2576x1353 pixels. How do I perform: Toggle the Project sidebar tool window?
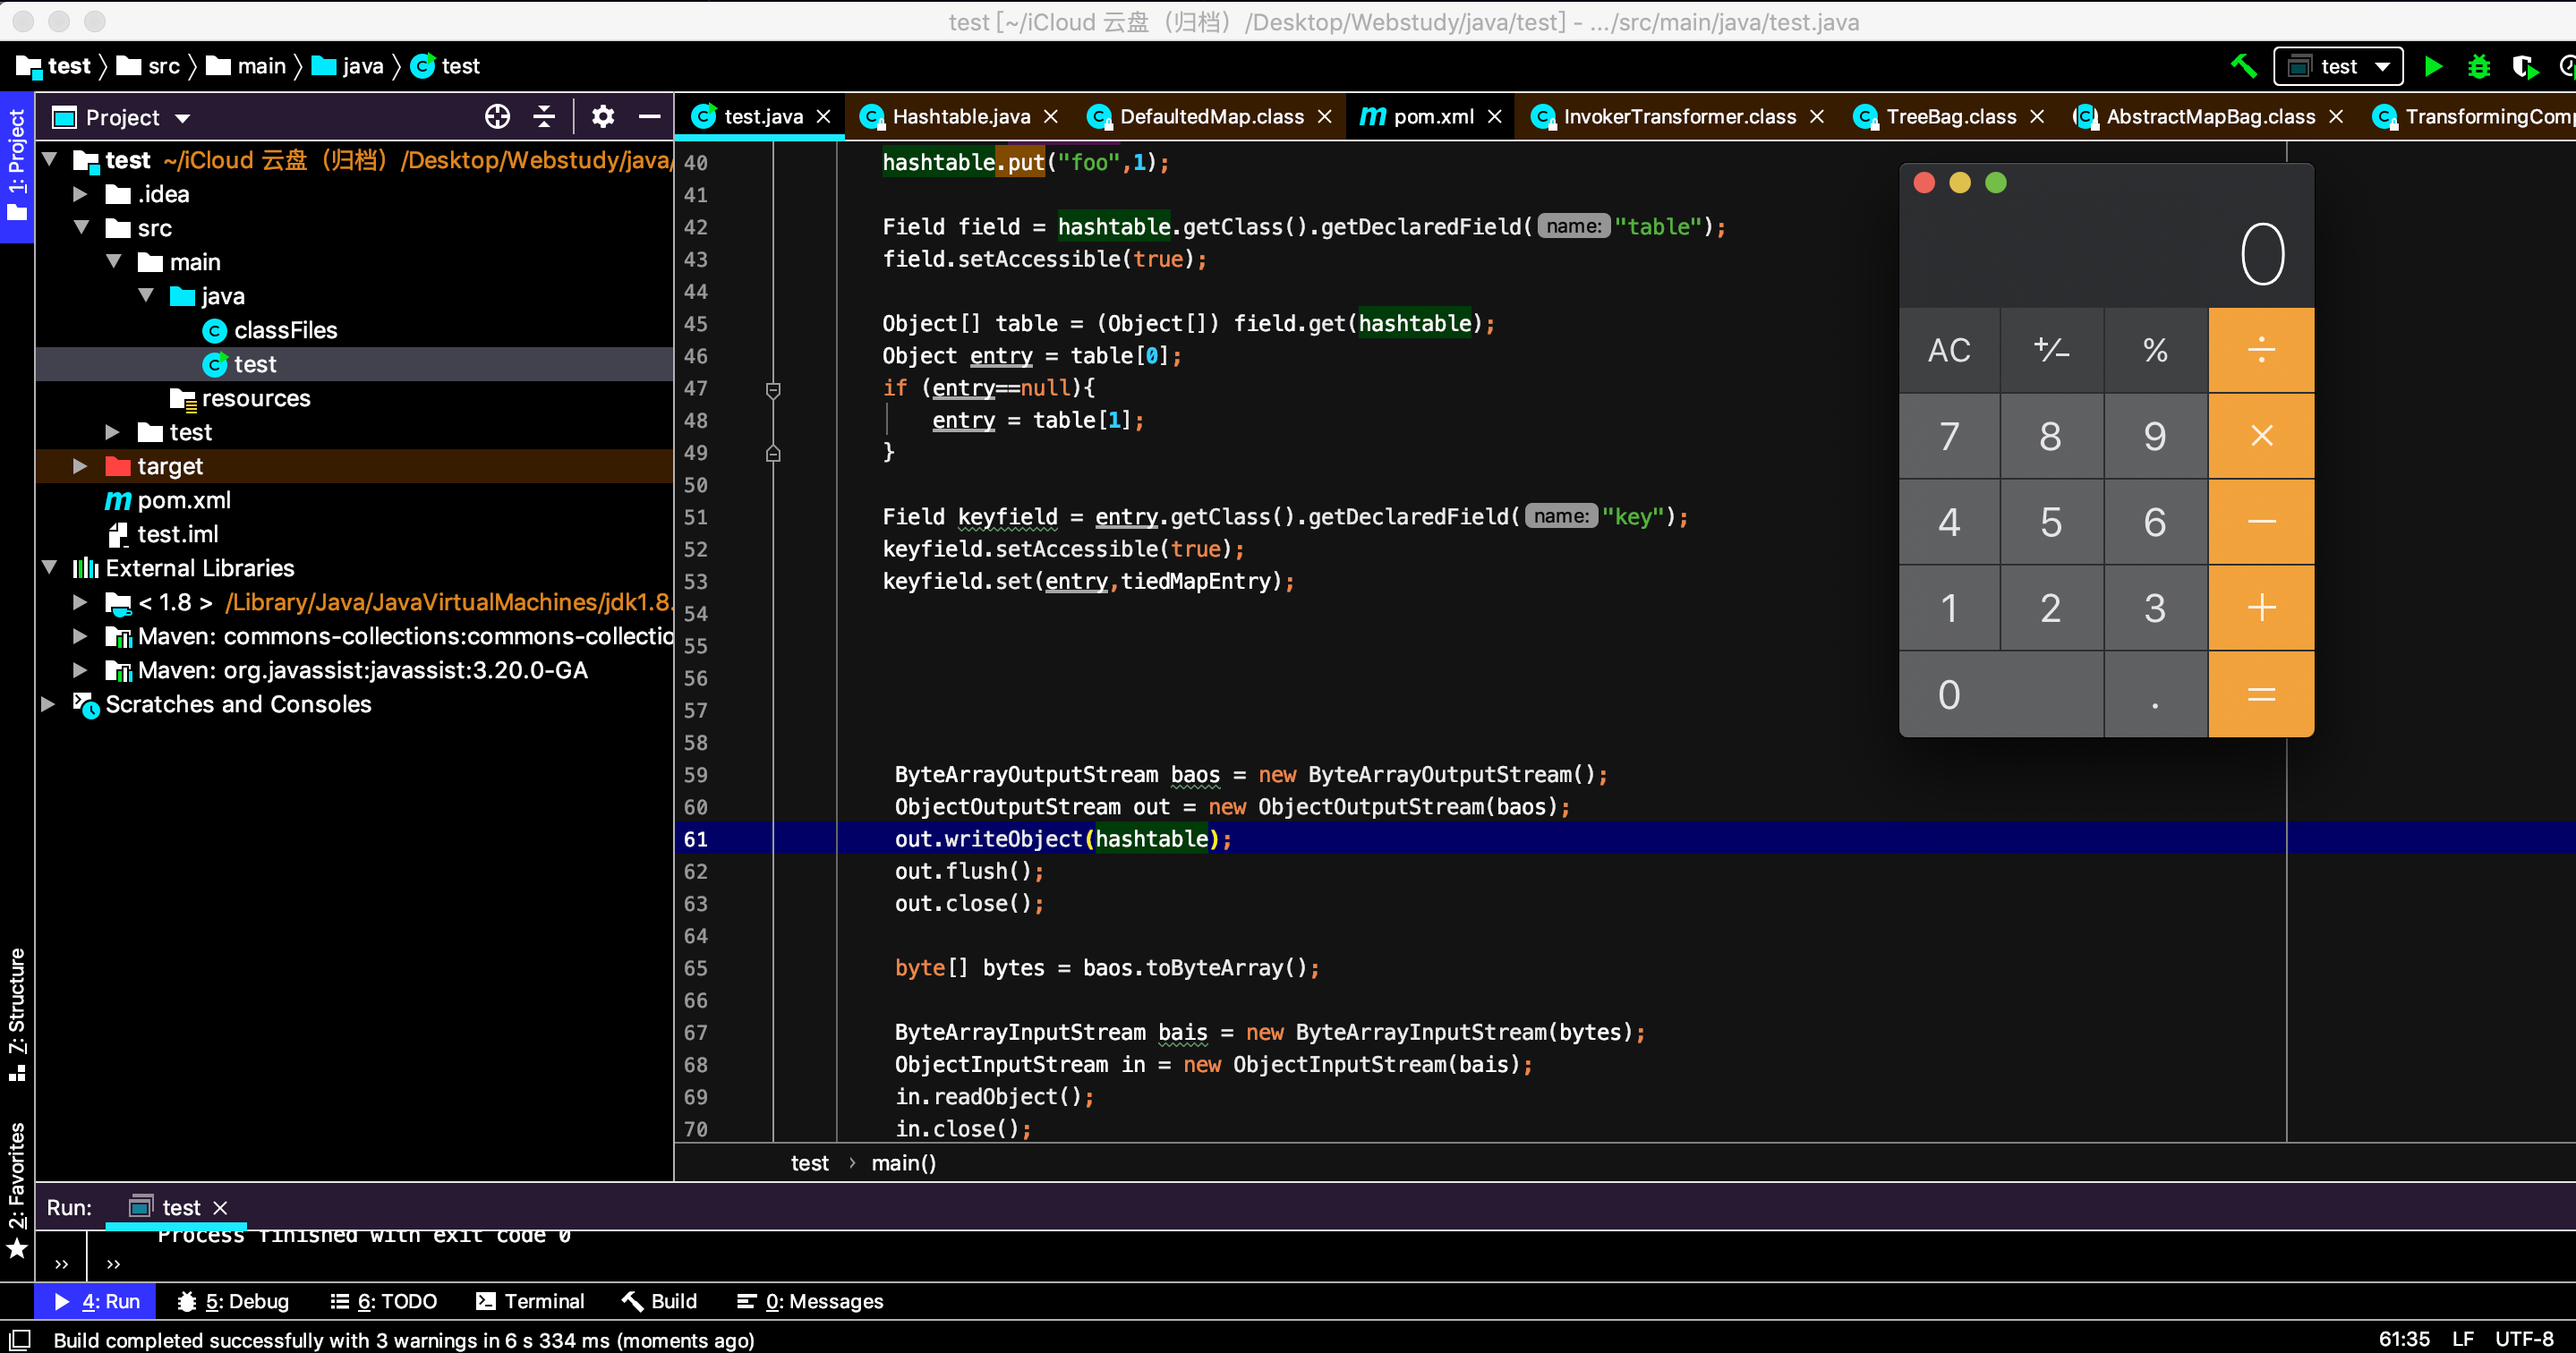pyautogui.click(x=16, y=165)
